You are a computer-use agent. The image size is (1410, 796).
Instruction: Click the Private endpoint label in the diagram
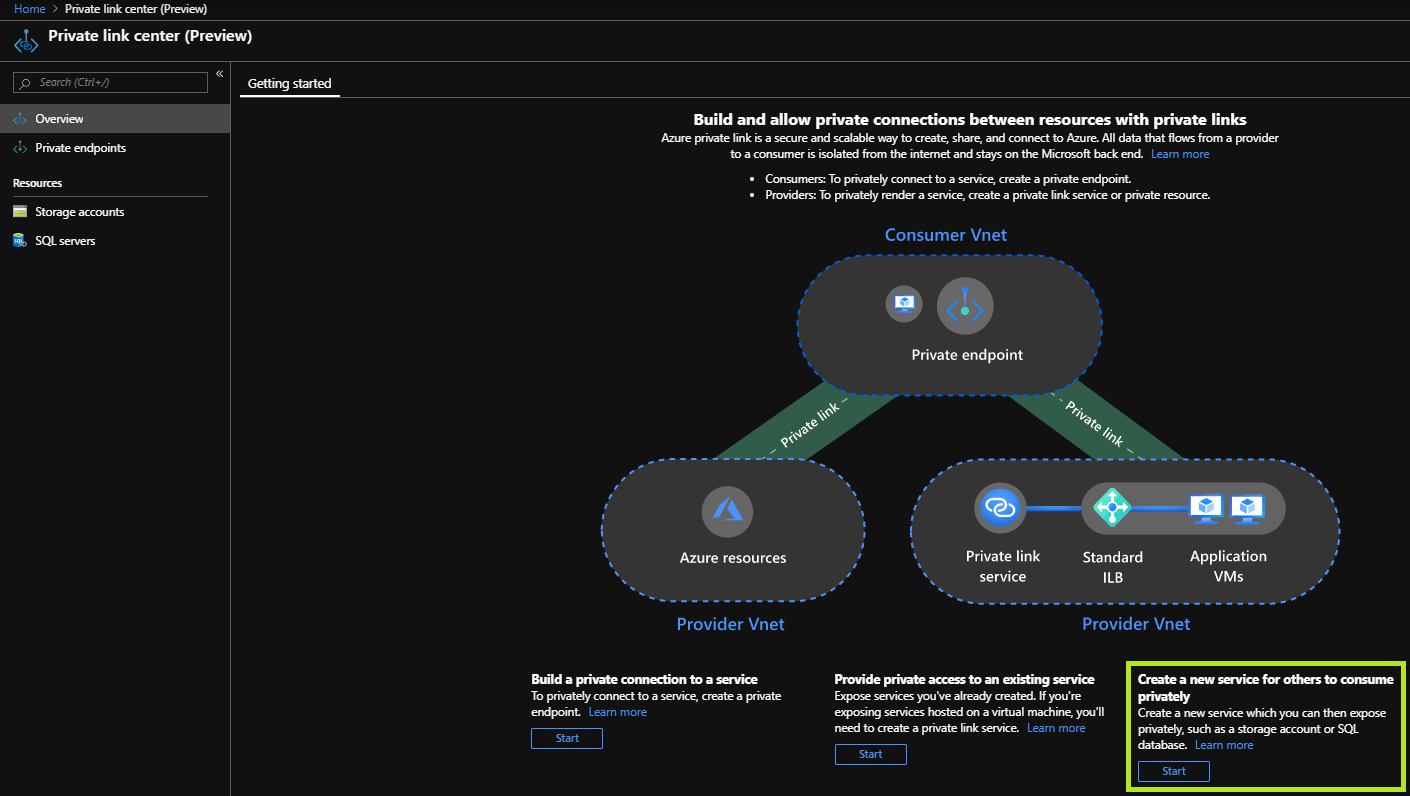point(967,355)
